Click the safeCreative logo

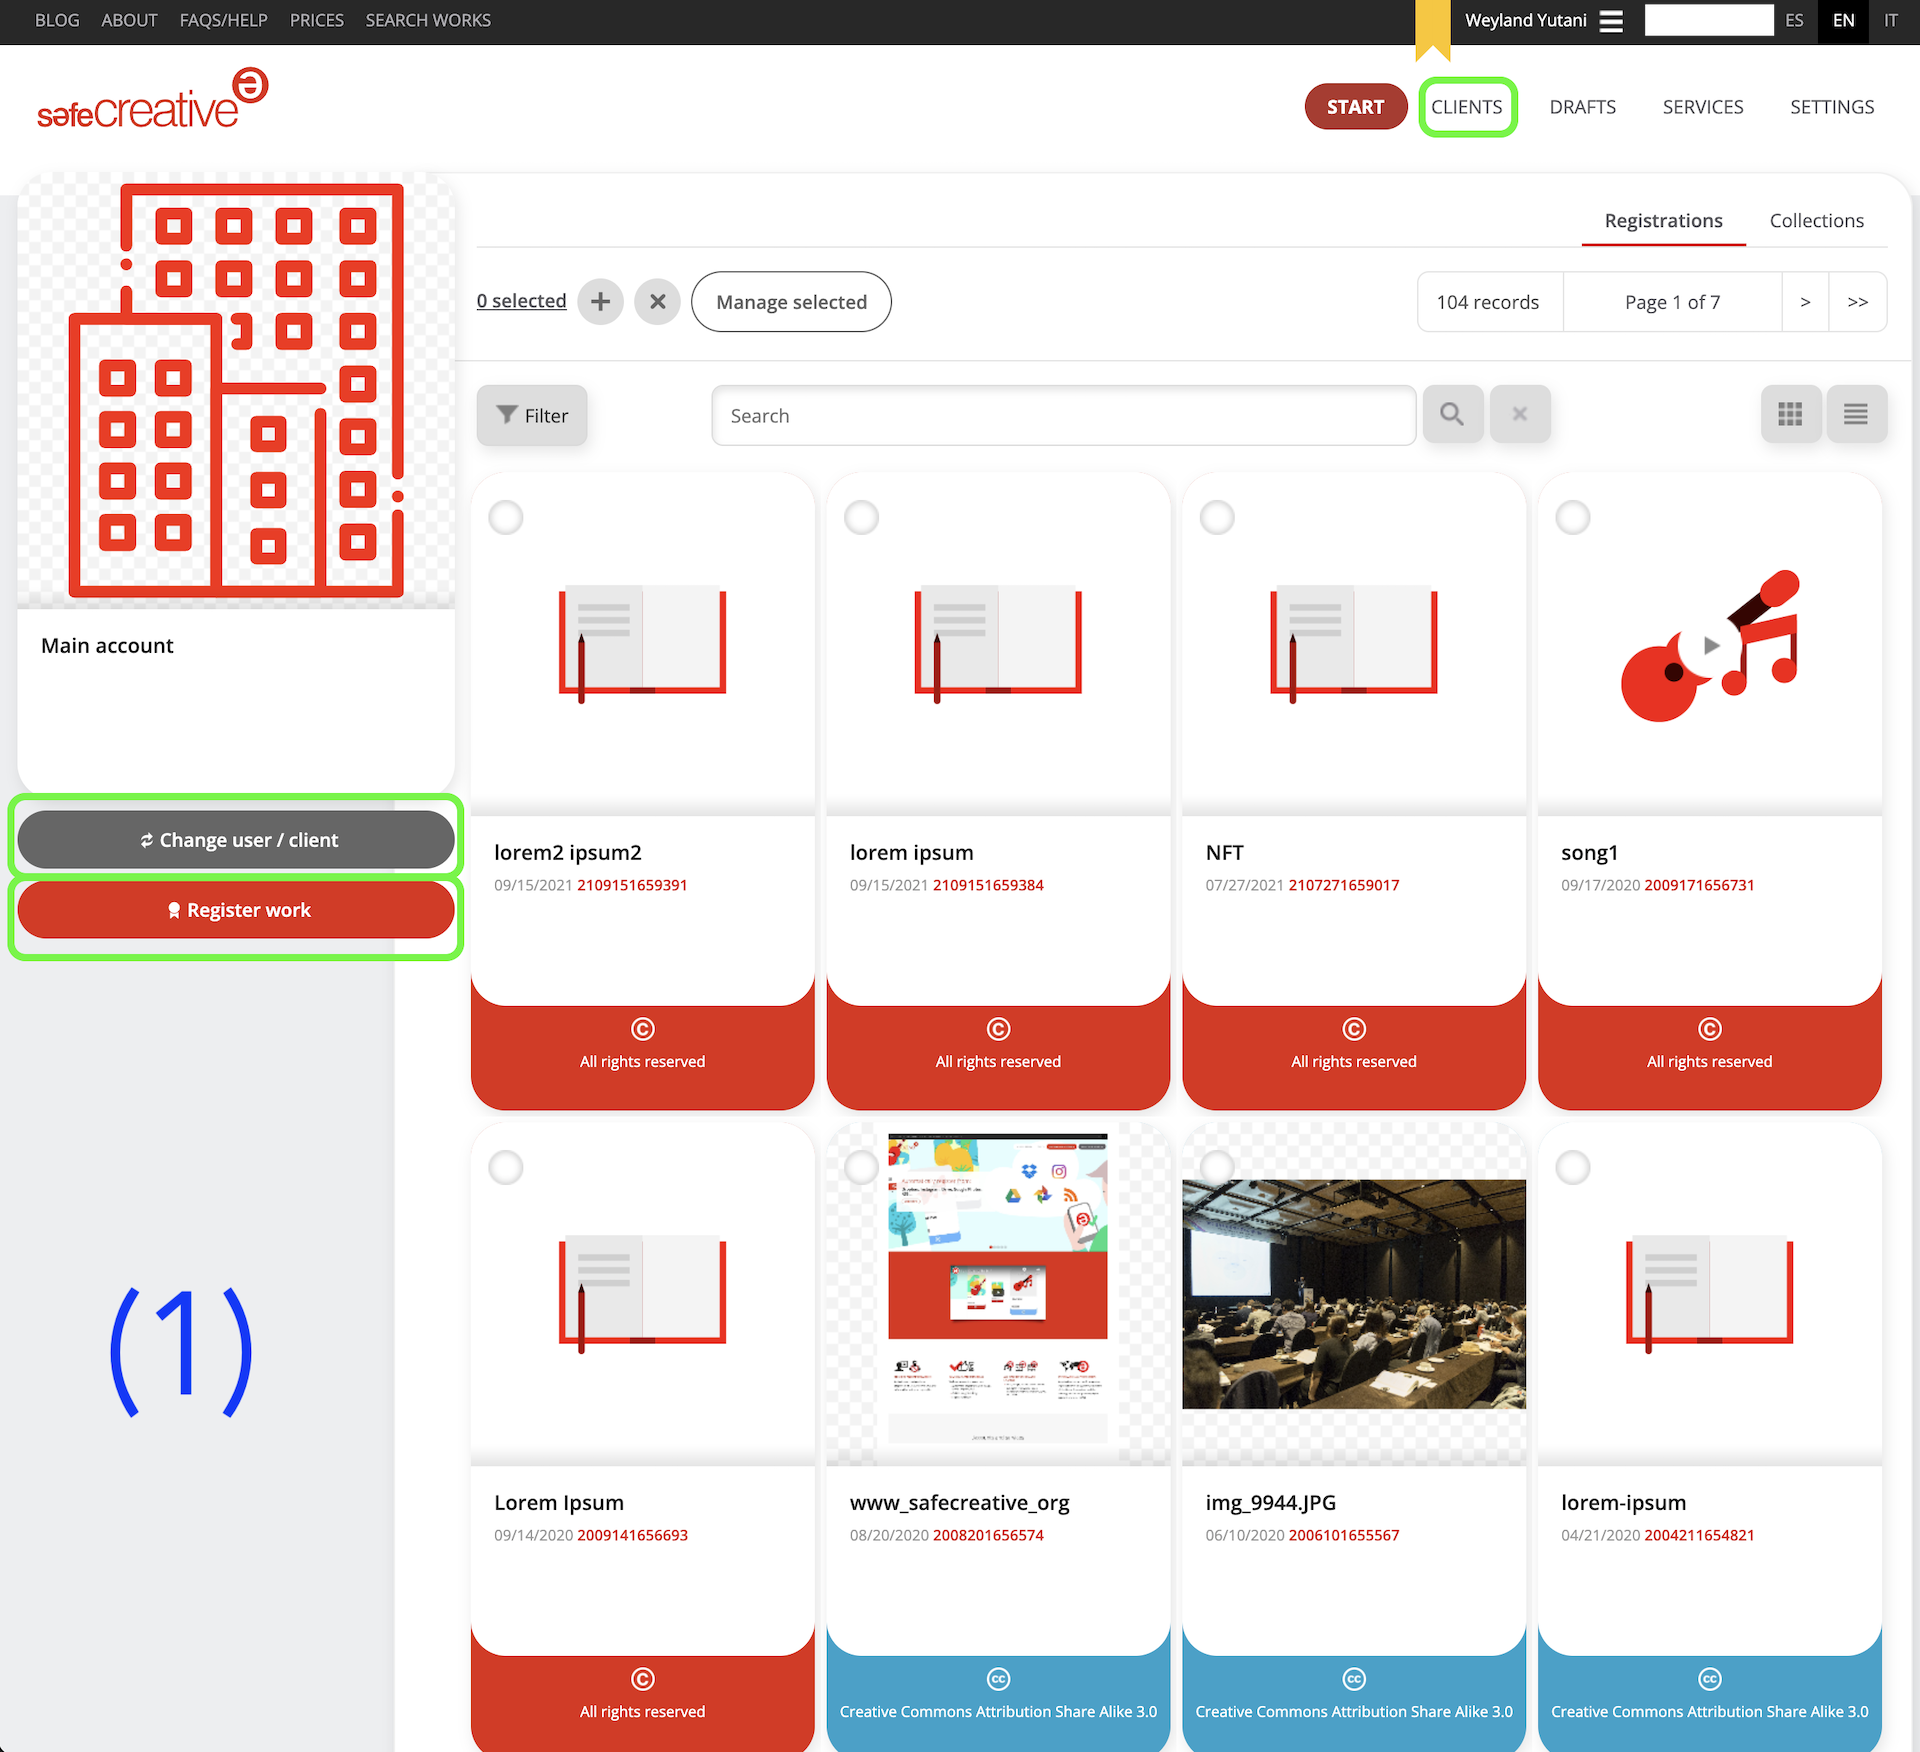(152, 100)
